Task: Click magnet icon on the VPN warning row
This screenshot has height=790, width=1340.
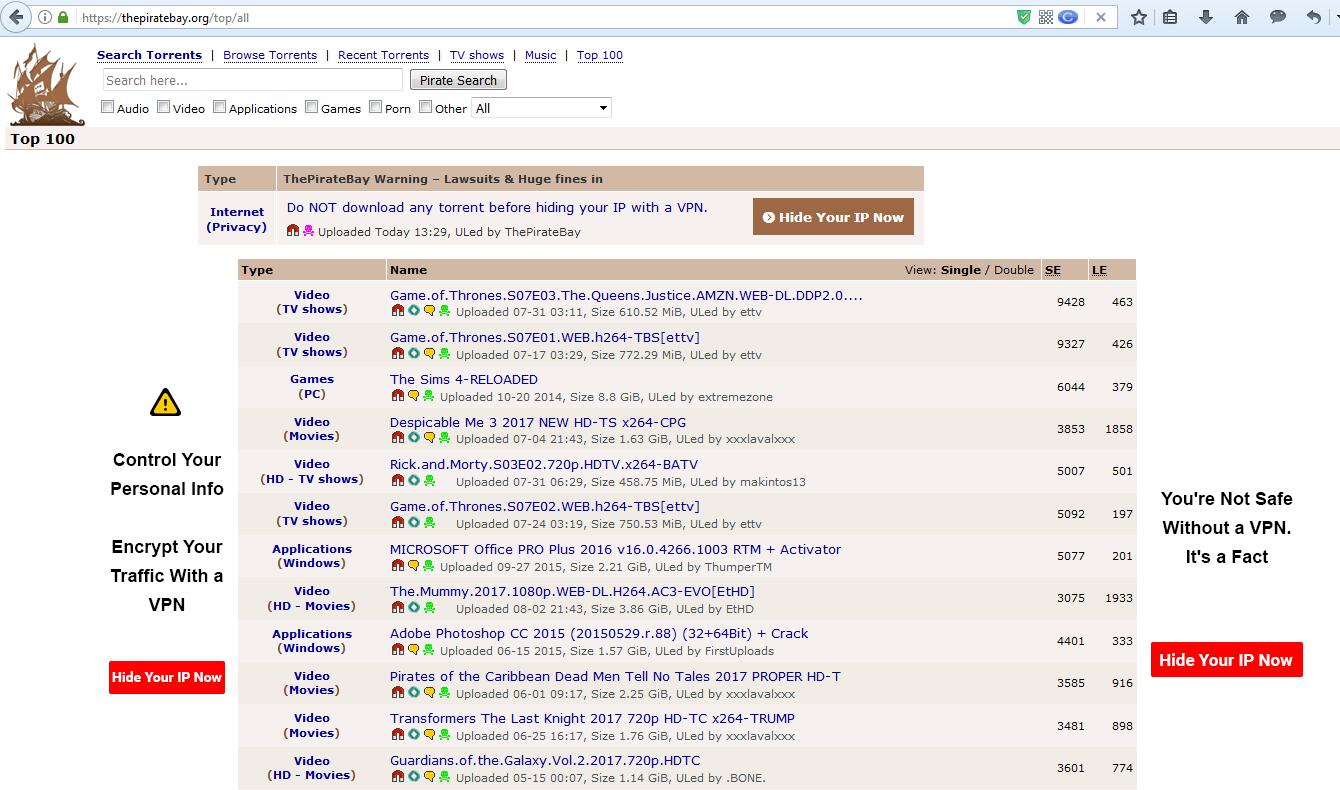Action: point(293,230)
